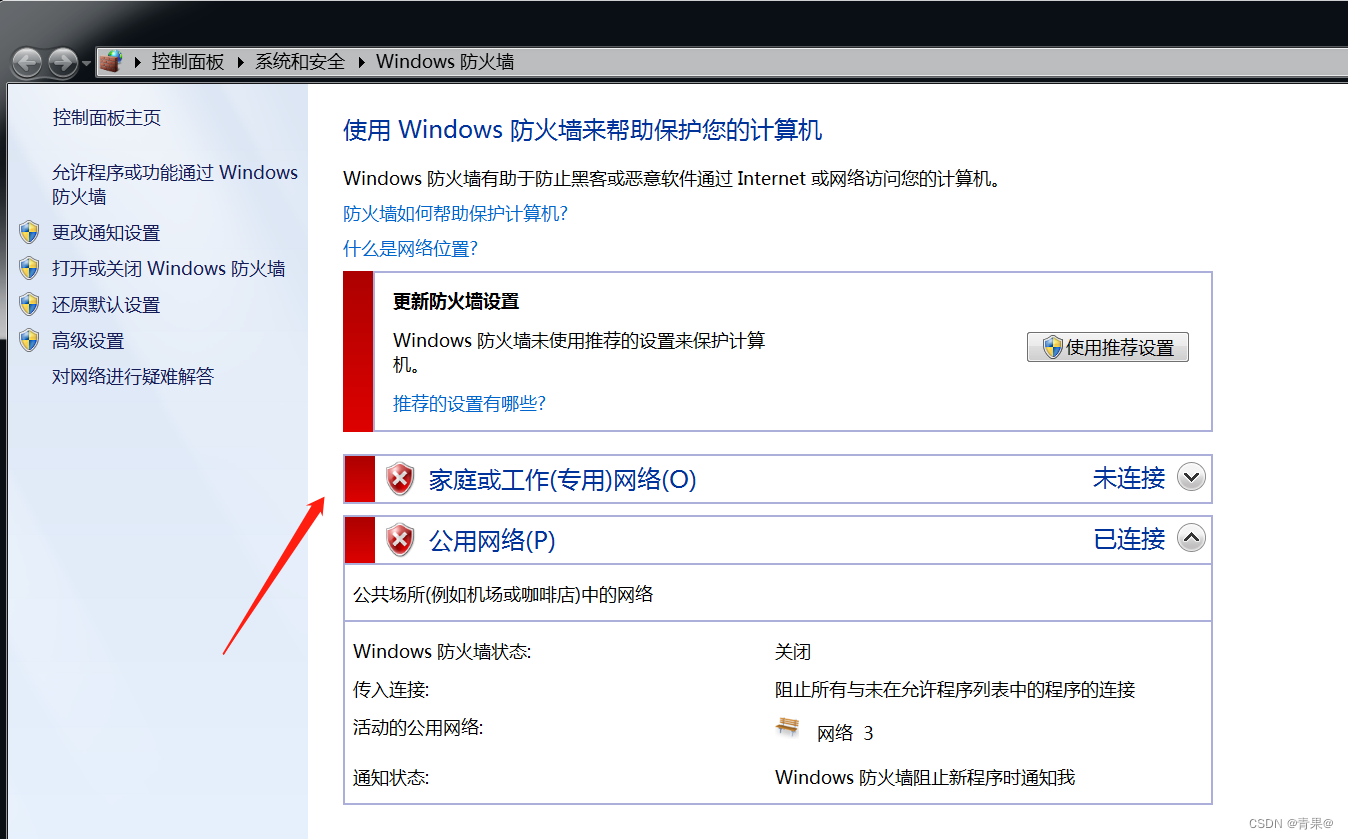
Task: Click the back navigation arrow button
Action: click(x=28, y=62)
